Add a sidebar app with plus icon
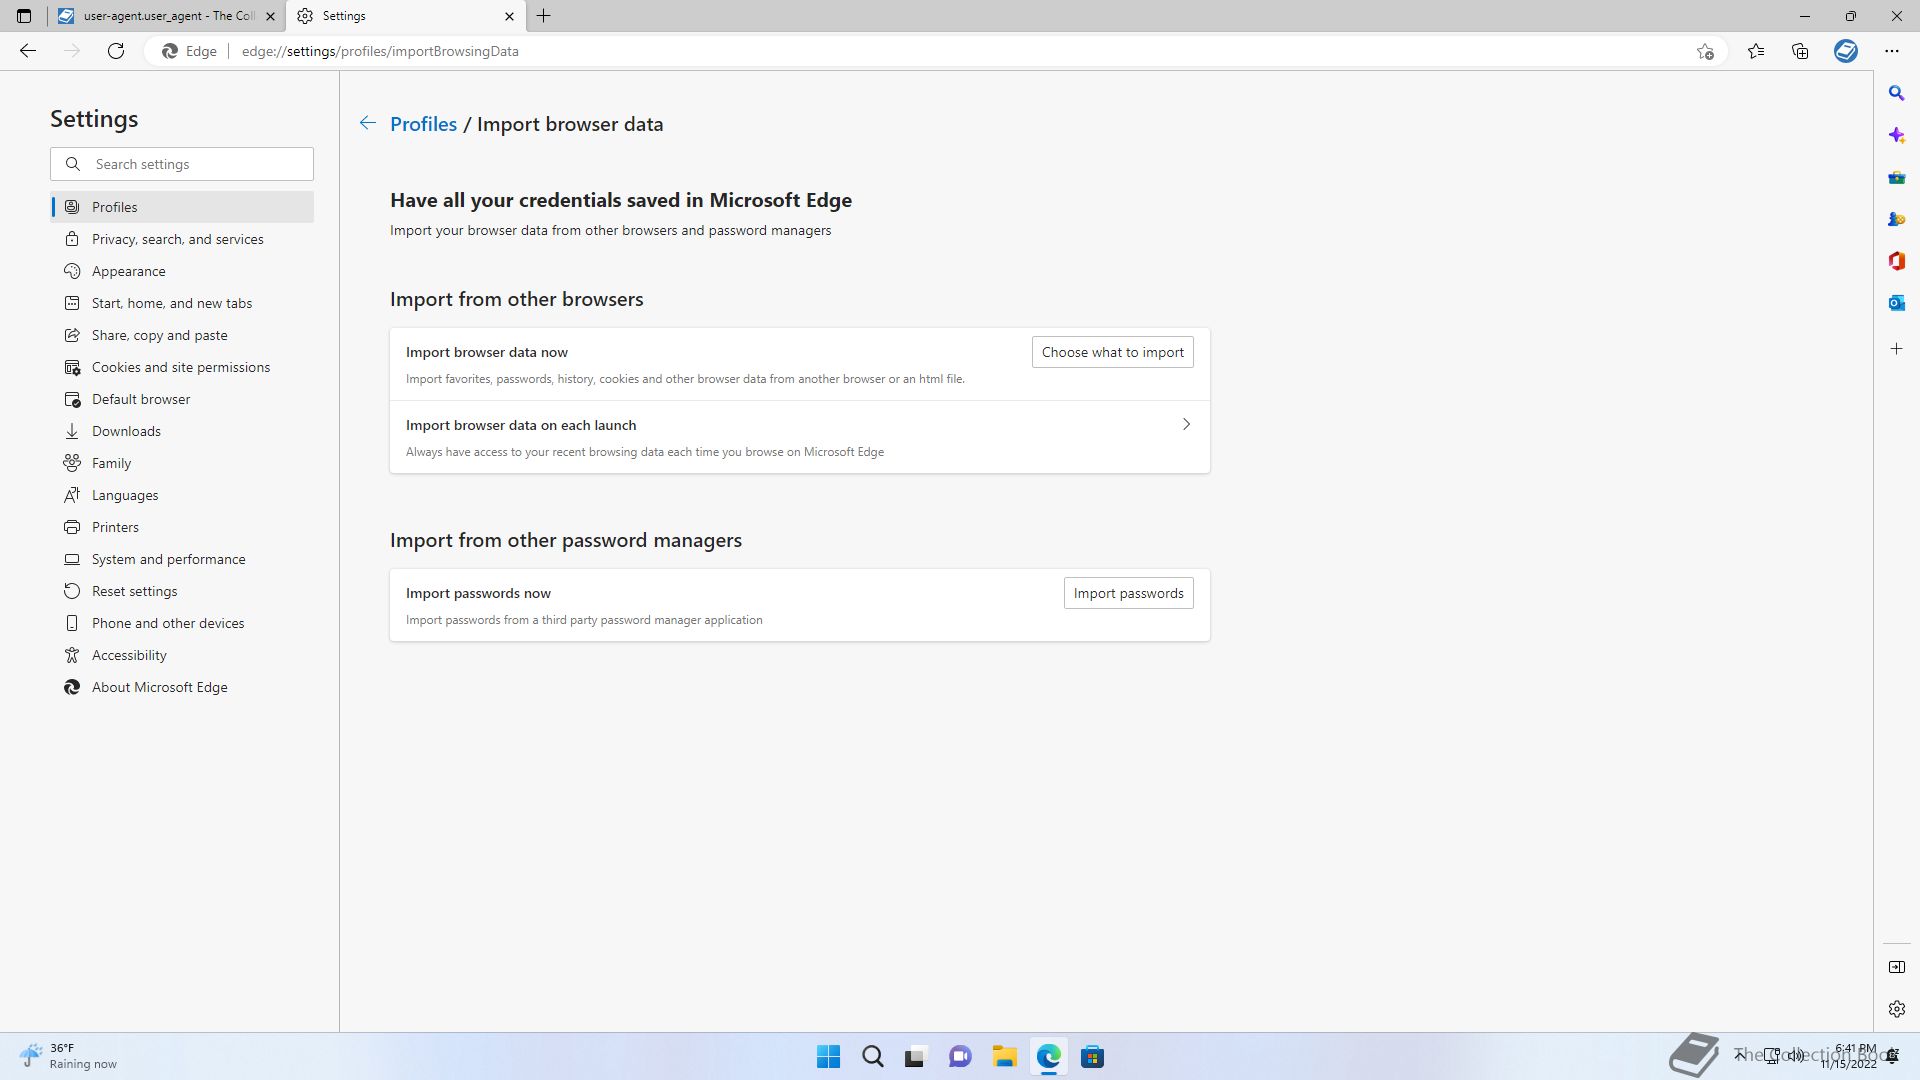Screen dimensions: 1920x1080 [x=1896, y=349]
